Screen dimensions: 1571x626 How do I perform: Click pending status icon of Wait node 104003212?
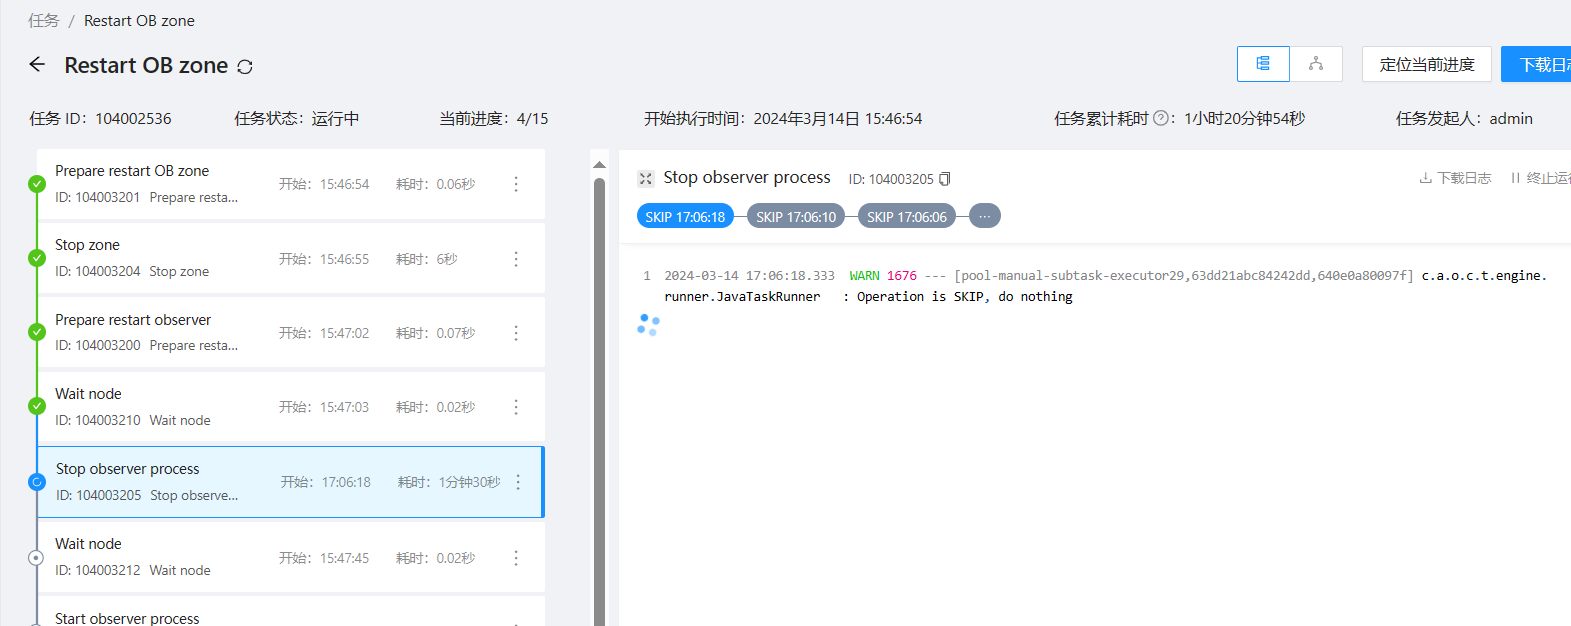tap(36, 558)
